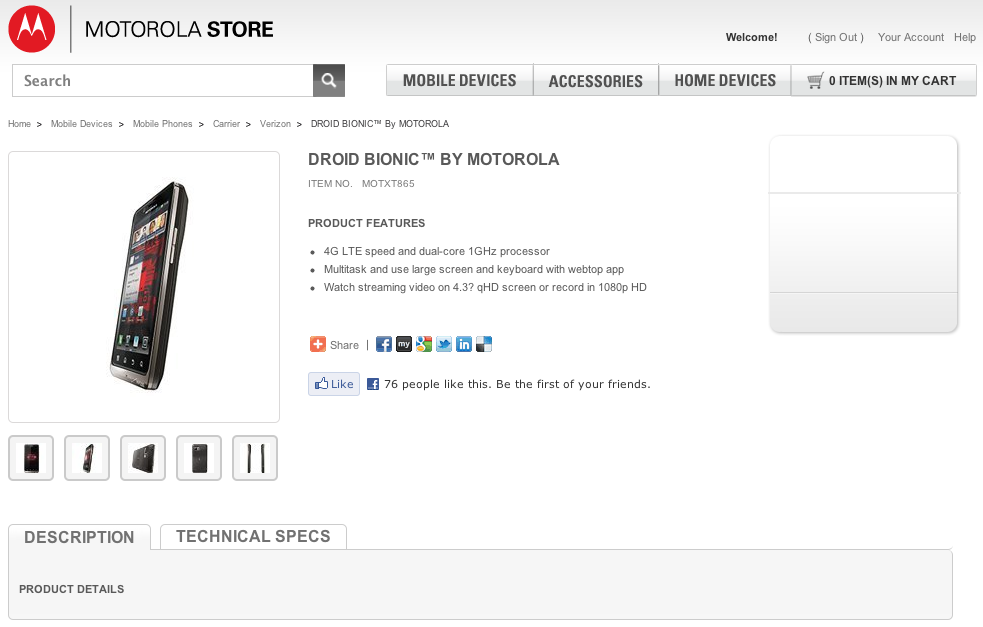Click the Sign Out link
Screen dimensions: 983x627
click(x=836, y=37)
